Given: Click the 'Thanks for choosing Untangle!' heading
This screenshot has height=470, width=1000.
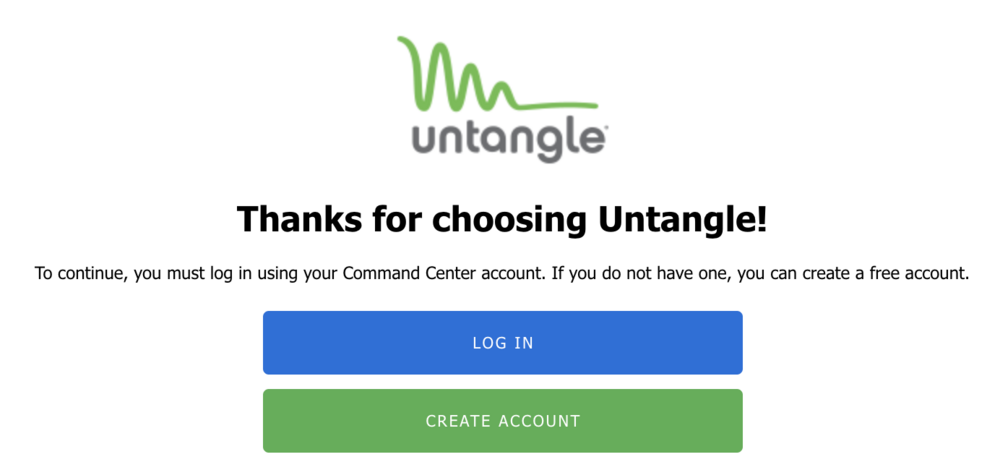Looking at the screenshot, I should click(x=502, y=220).
